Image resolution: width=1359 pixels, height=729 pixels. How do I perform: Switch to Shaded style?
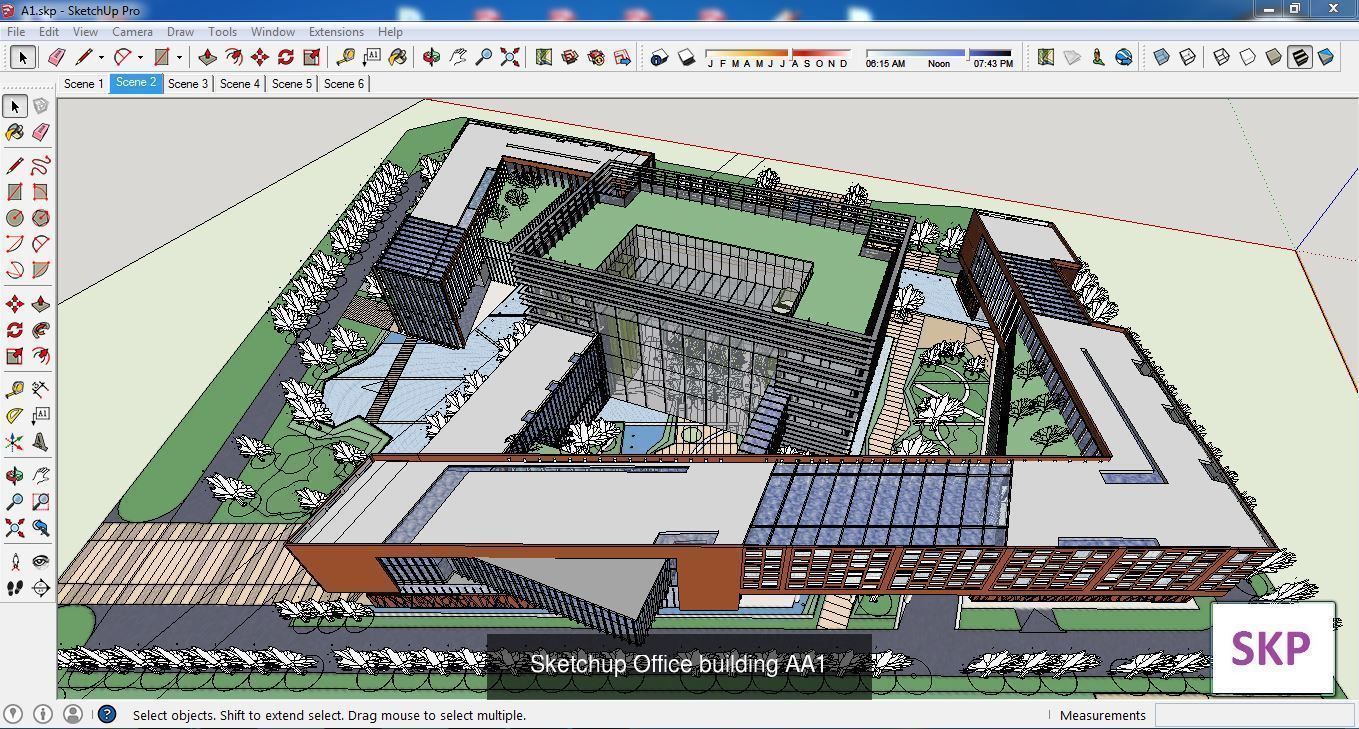(x=1274, y=57)
